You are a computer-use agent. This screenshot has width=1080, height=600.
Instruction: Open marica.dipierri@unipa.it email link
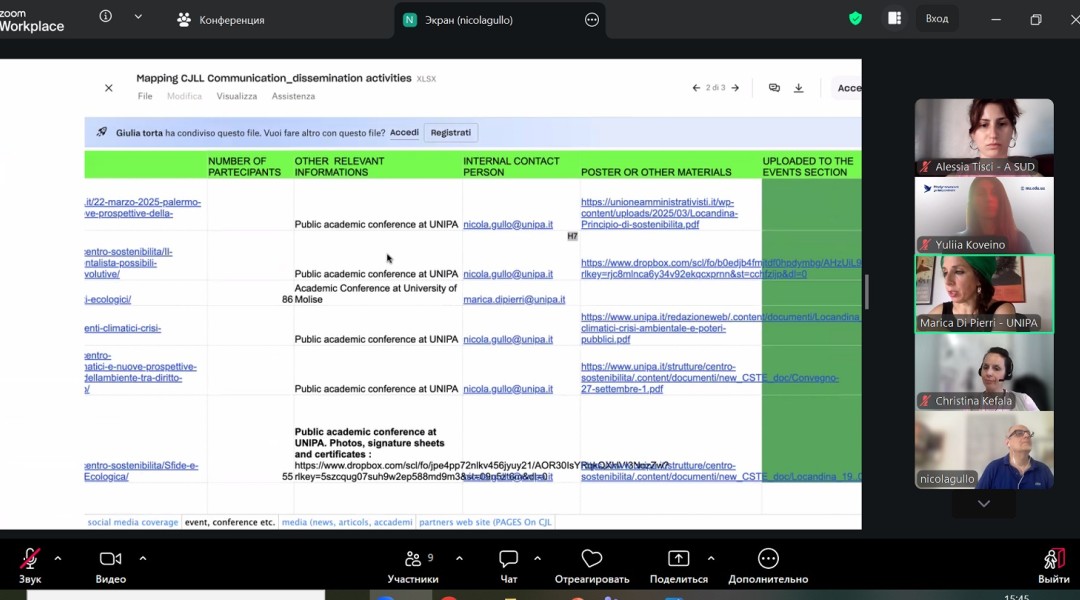coord(514,300)
